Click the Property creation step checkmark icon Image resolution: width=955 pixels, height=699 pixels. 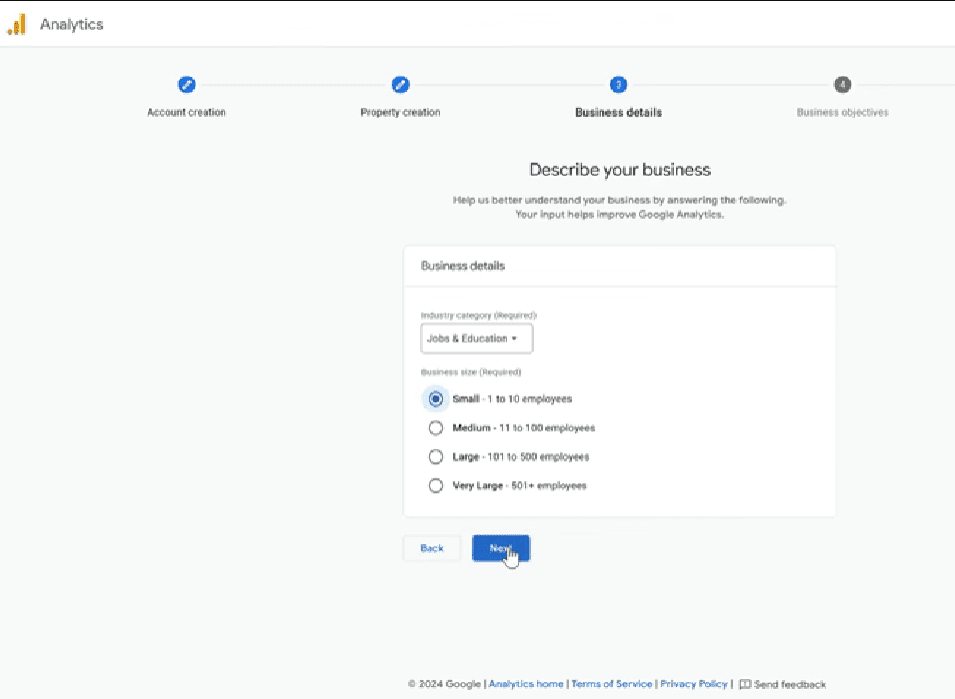pos(401,85)
